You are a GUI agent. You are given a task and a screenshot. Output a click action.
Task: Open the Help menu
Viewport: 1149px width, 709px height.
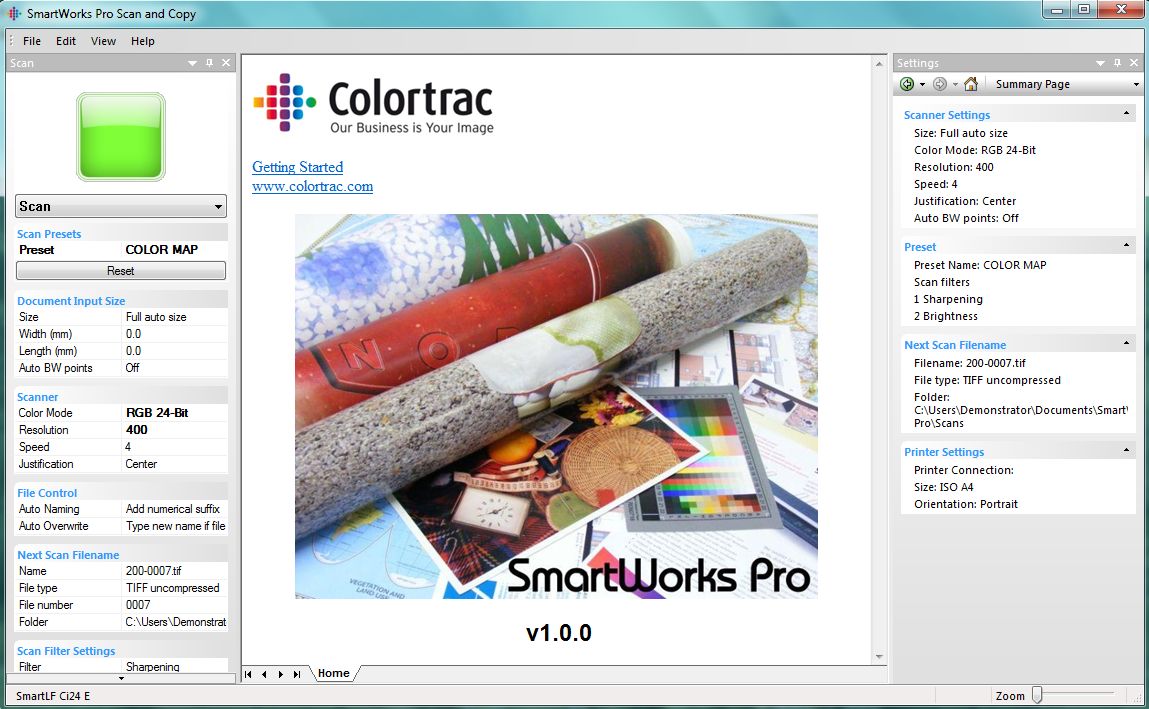pyautogui.click(x=143, y=41)
